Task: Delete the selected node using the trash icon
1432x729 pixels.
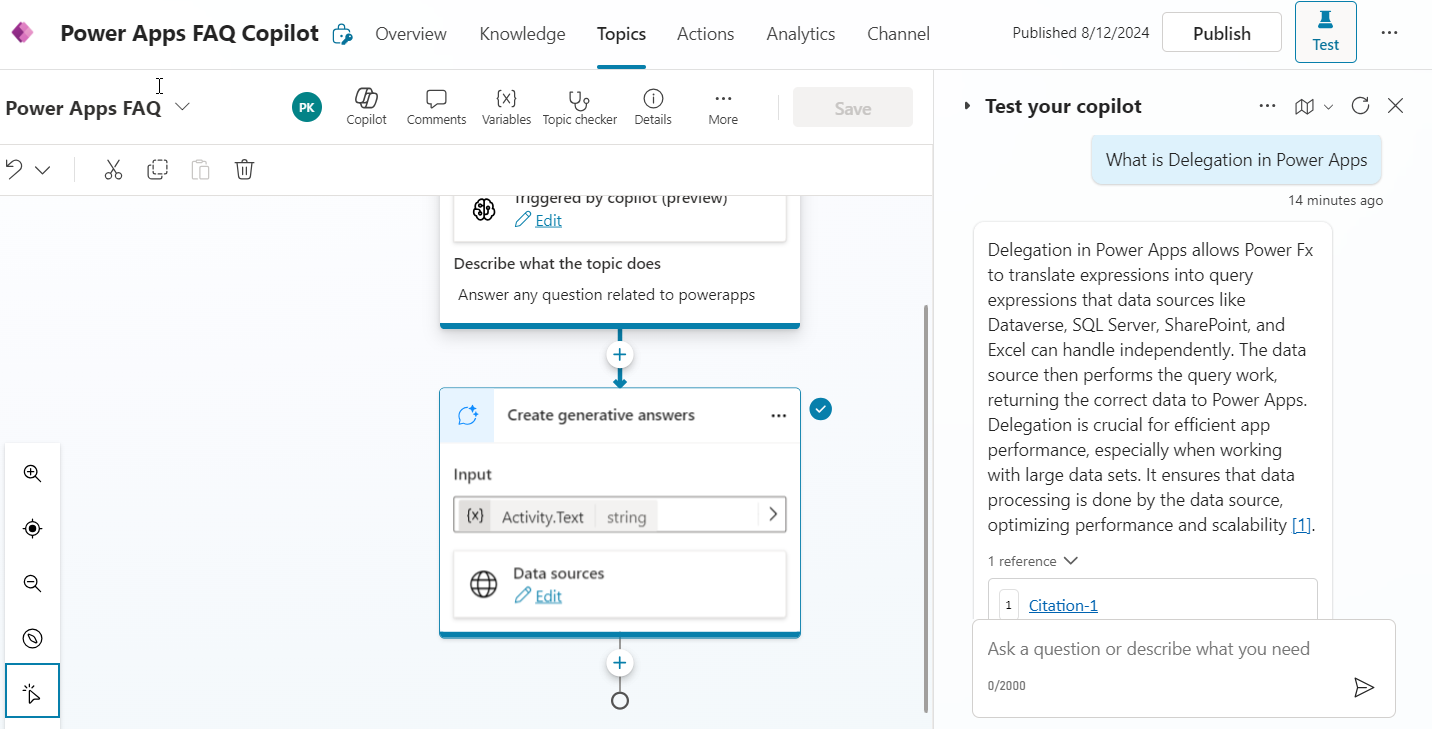Action: pyautogui.click(x=244, y=169)
